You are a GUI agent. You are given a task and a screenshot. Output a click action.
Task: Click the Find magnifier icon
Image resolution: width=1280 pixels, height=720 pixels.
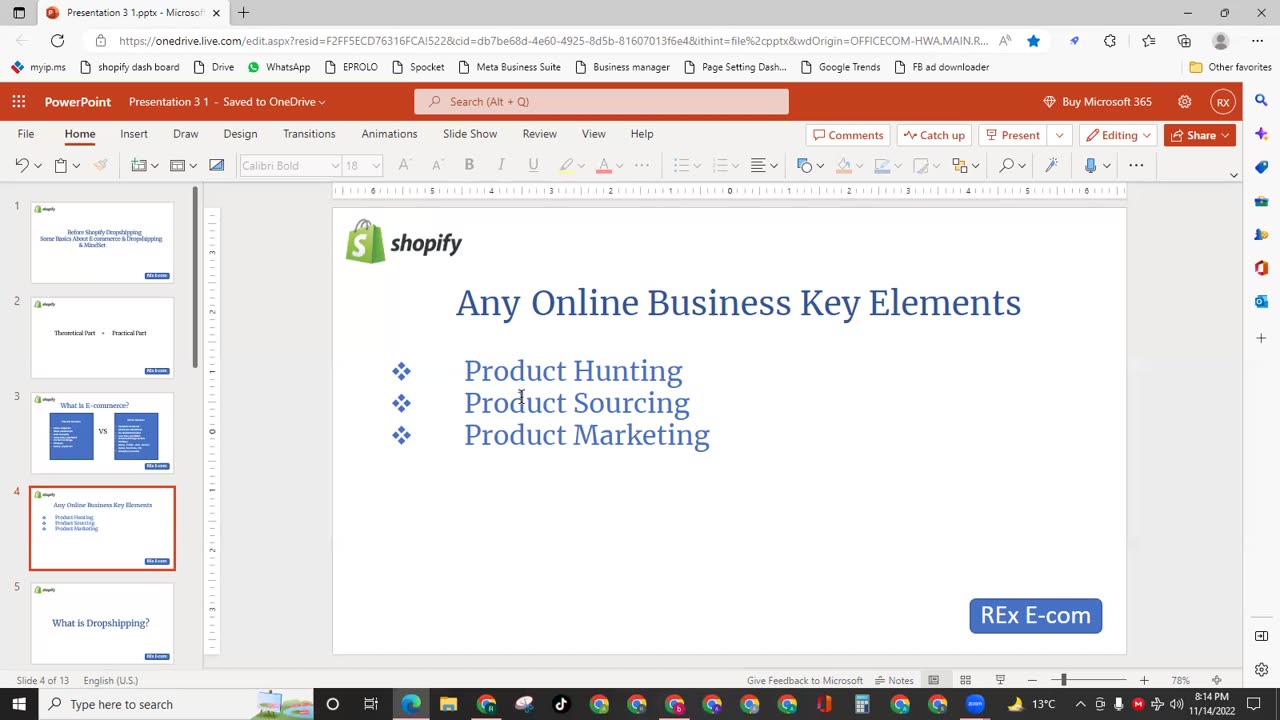tap(1007, 165)
